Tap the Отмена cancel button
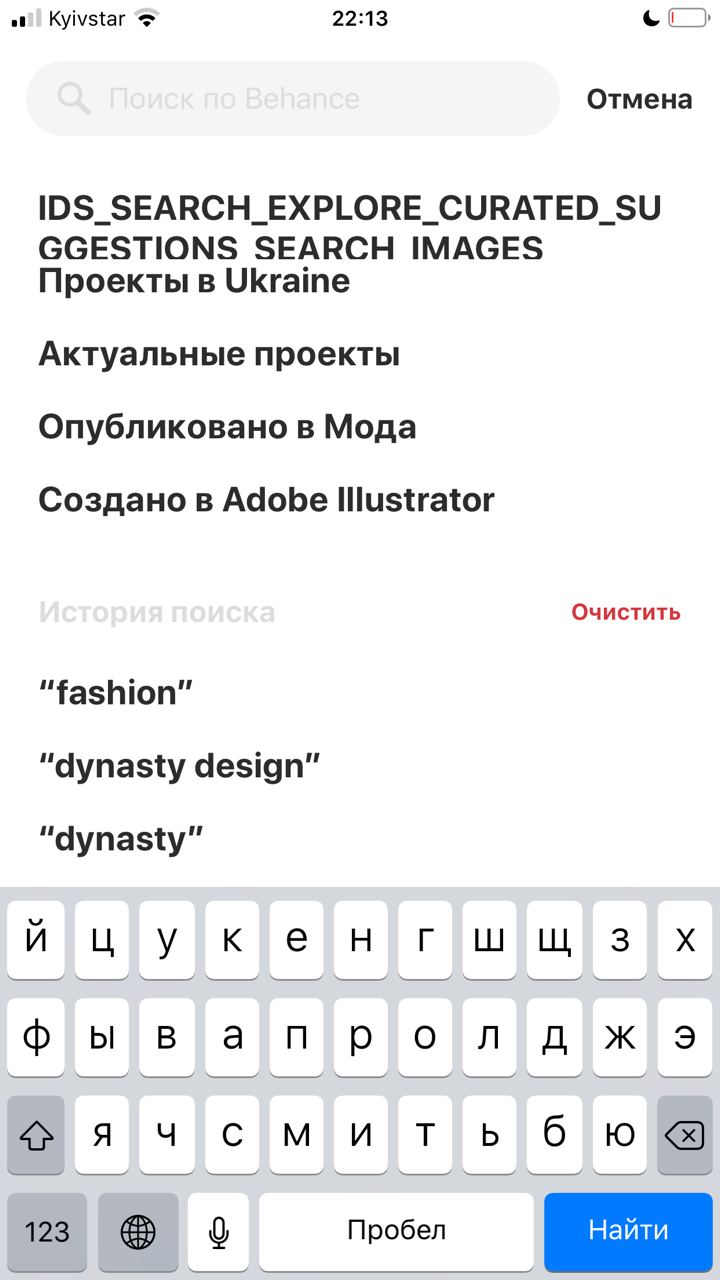The width and height of the screenshot is (720, 1280). (639, 99)
